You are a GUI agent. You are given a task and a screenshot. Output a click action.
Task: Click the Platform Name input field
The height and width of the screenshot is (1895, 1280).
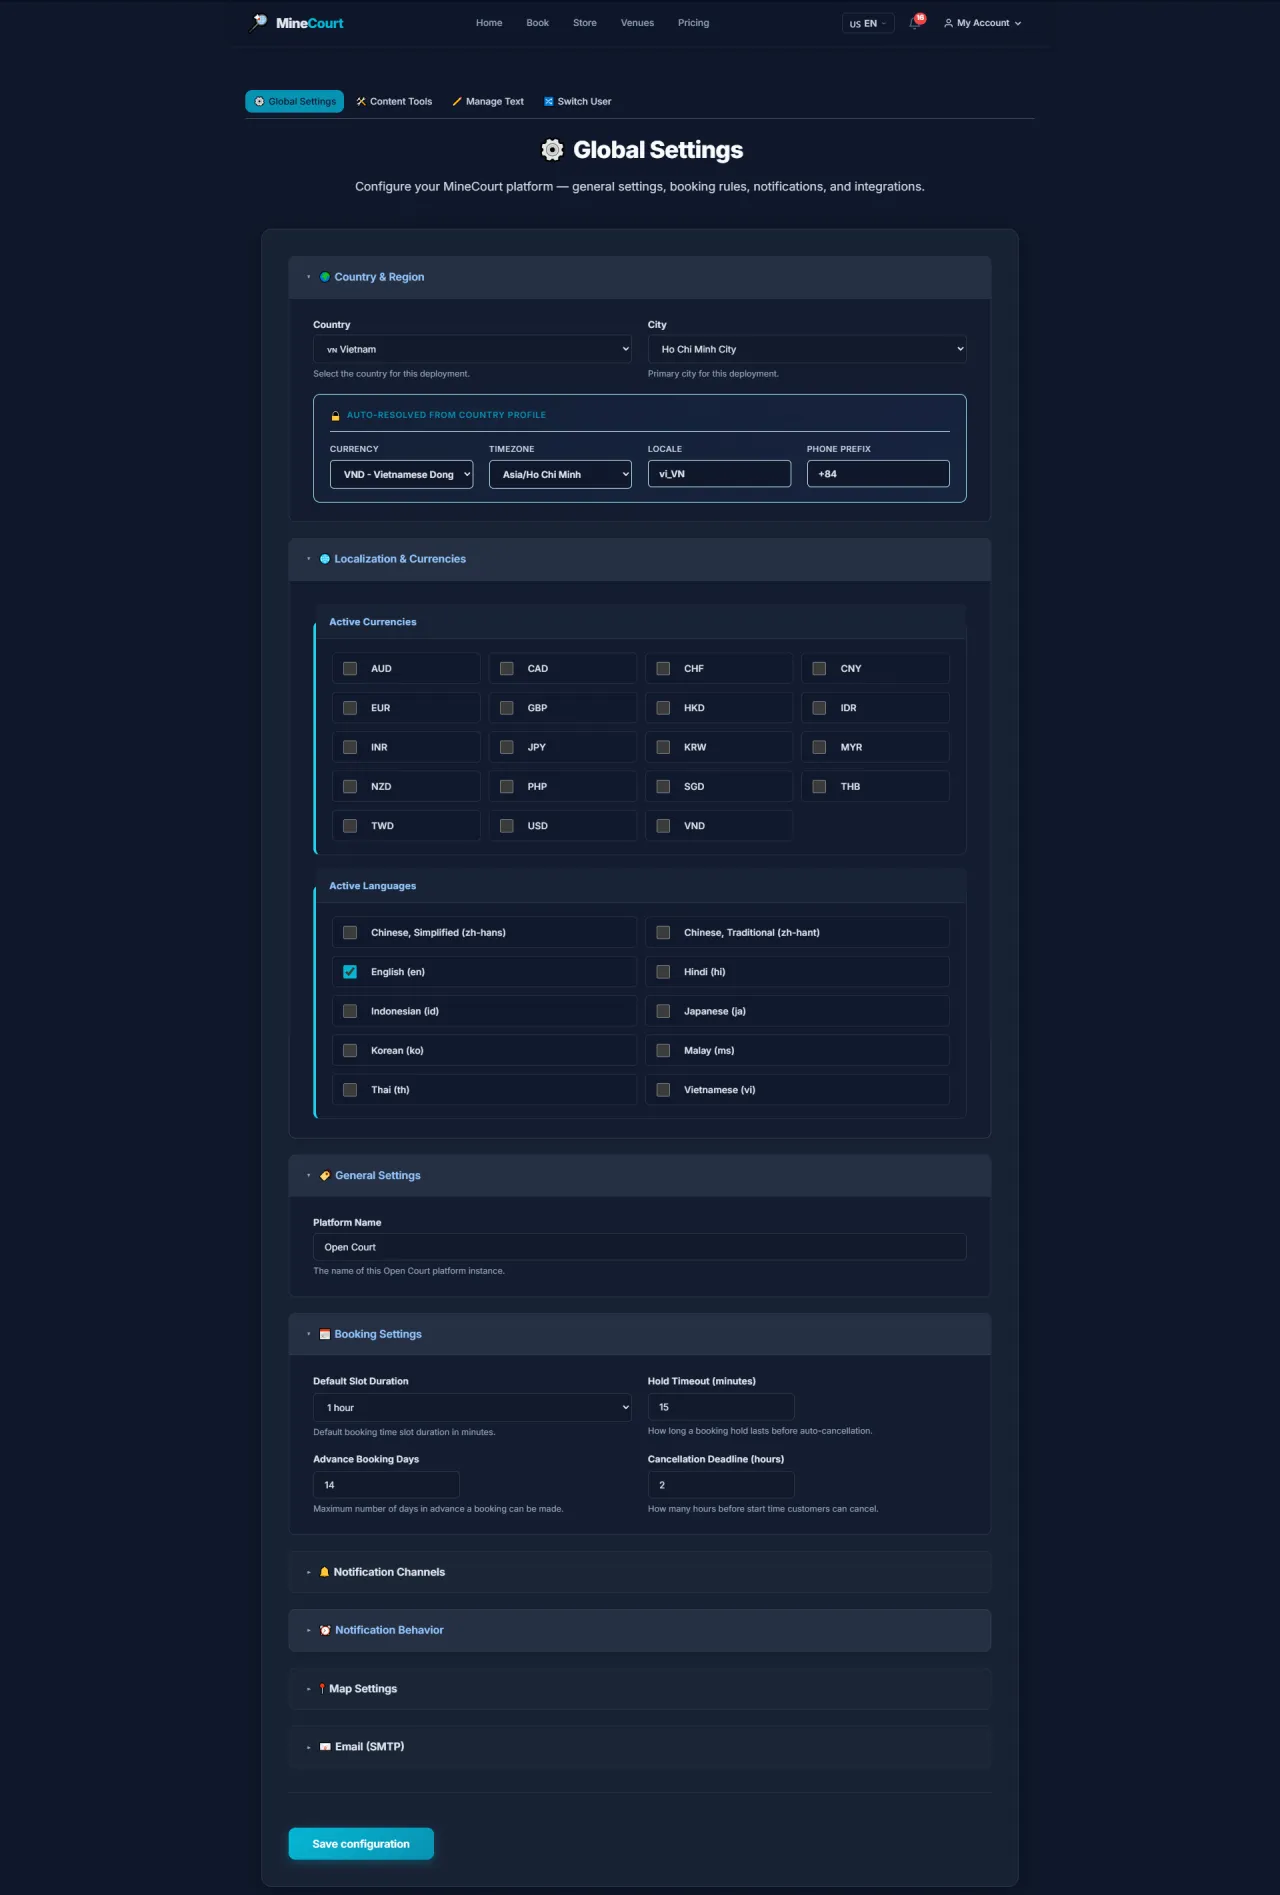pos(640,1247)
